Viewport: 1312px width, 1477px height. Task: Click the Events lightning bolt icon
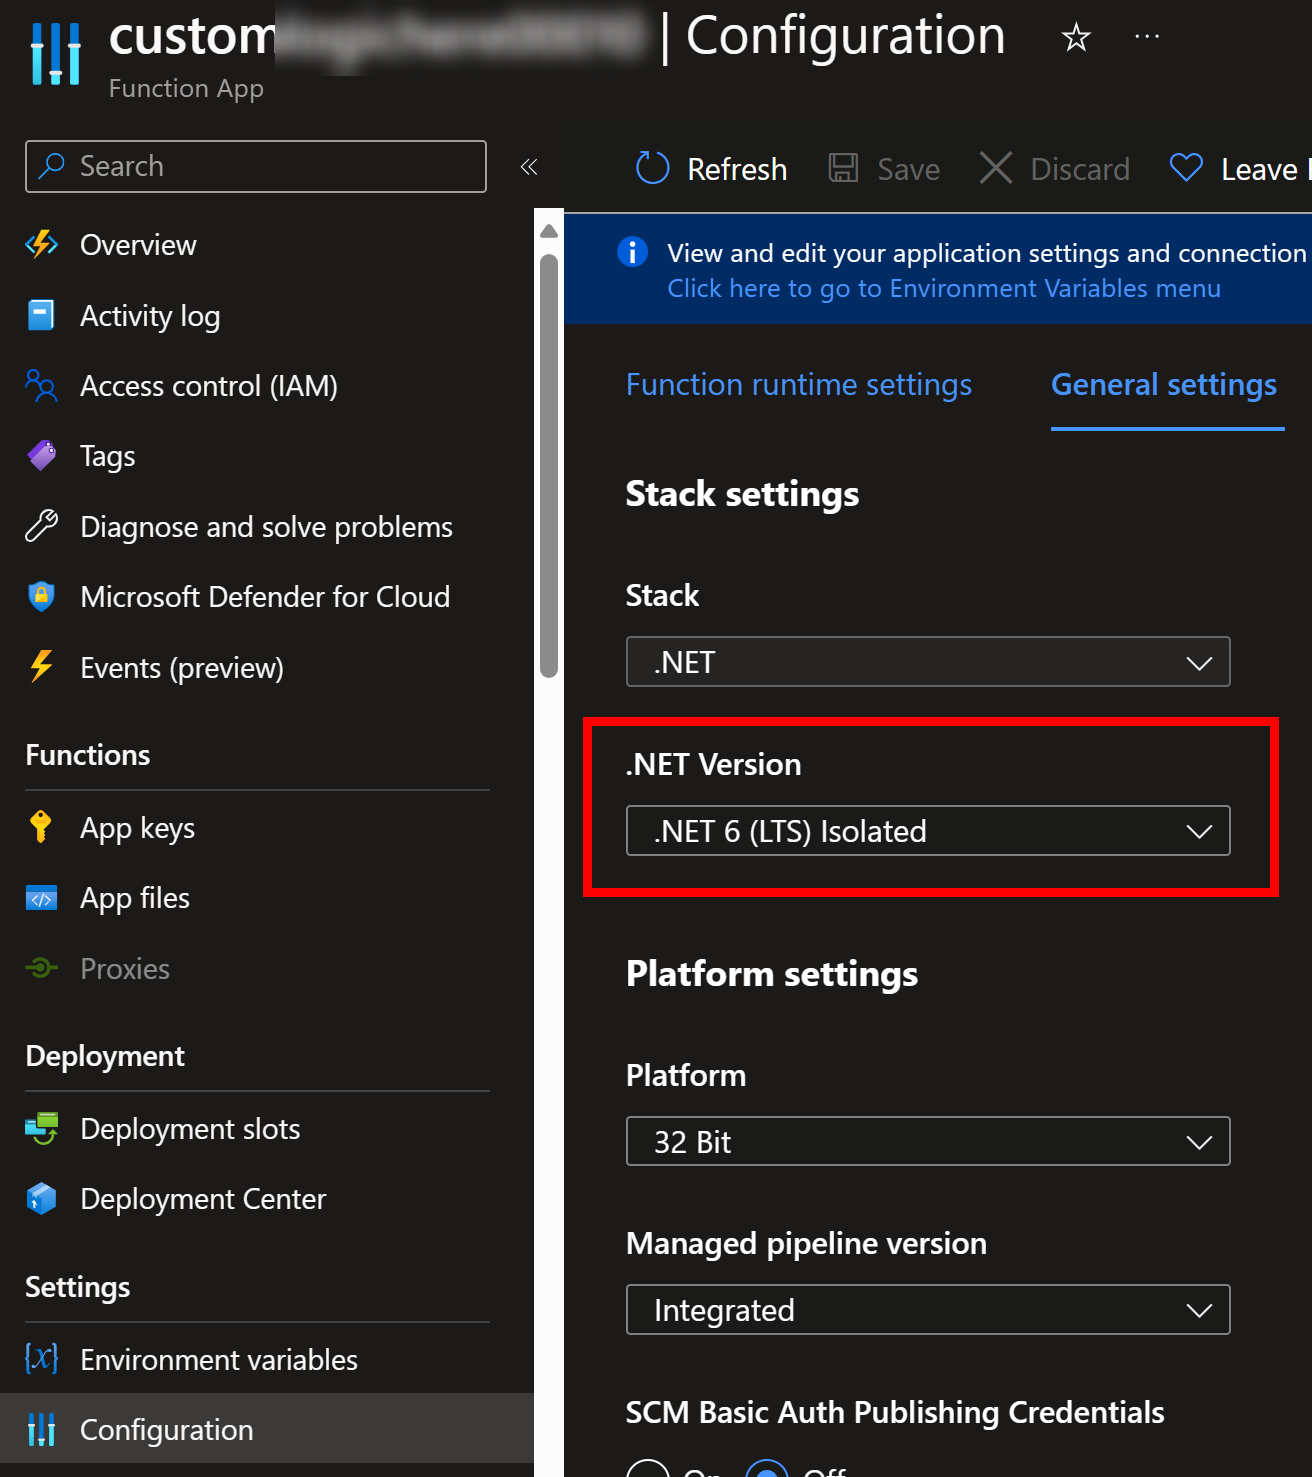[x=41, y=666]
